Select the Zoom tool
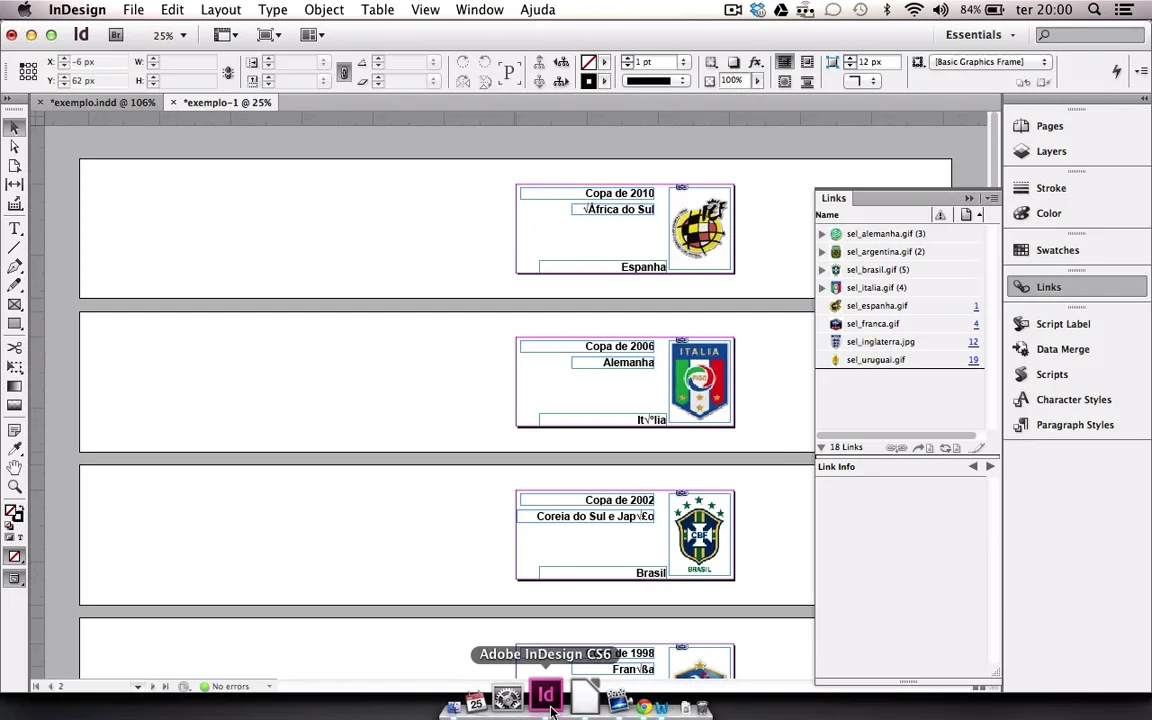Viewport: 1152px width, 720px height. pyautogui.click(x=14, y=486)
